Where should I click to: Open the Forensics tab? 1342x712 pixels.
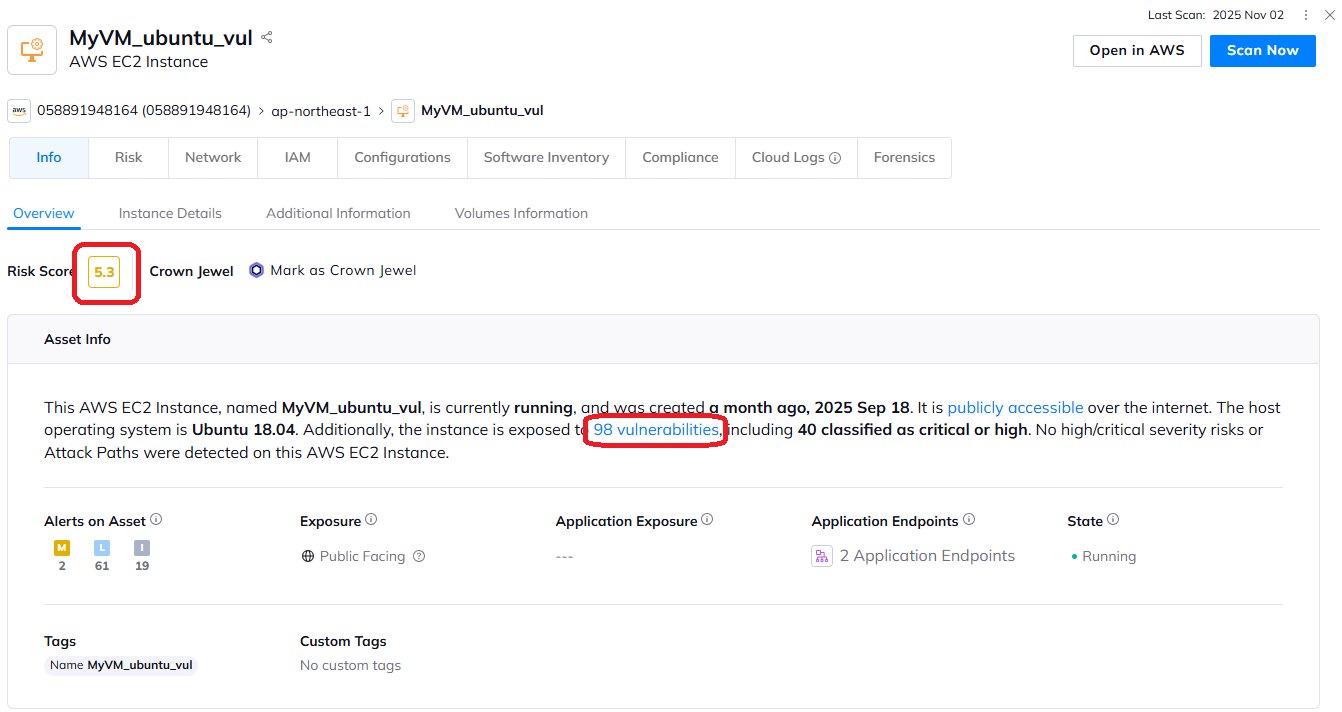point(904,158)
